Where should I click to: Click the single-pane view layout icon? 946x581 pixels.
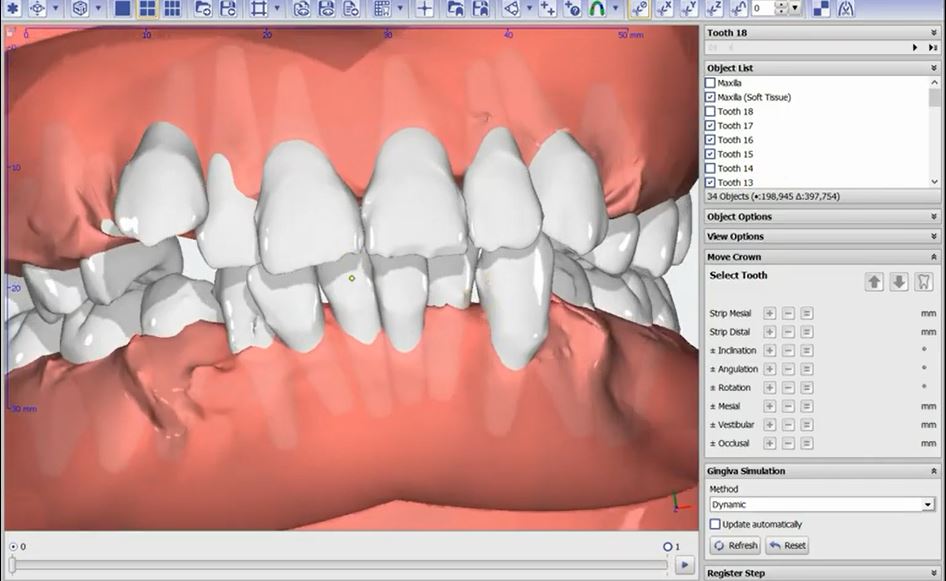[x=122, y=9]
